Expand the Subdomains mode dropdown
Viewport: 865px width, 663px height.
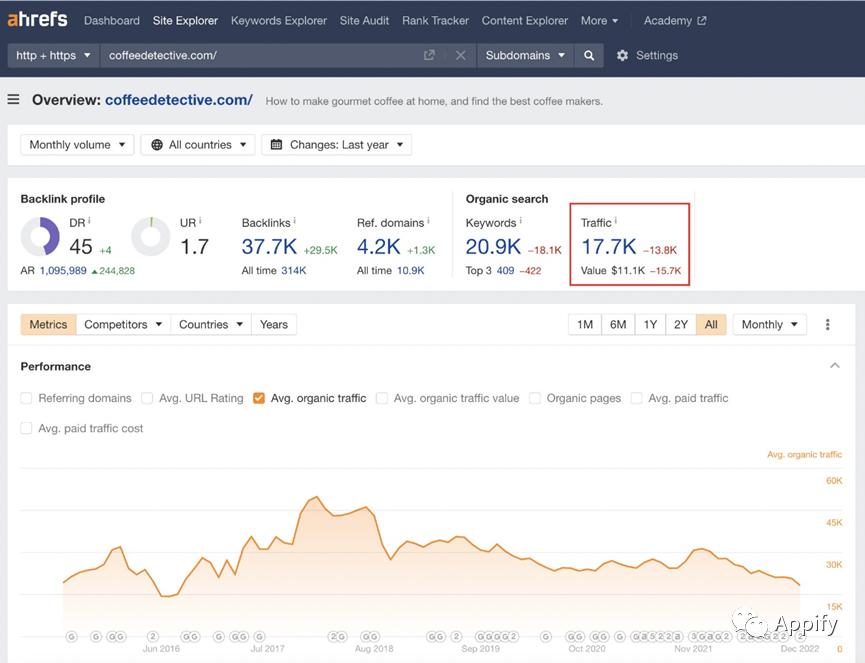525,56
